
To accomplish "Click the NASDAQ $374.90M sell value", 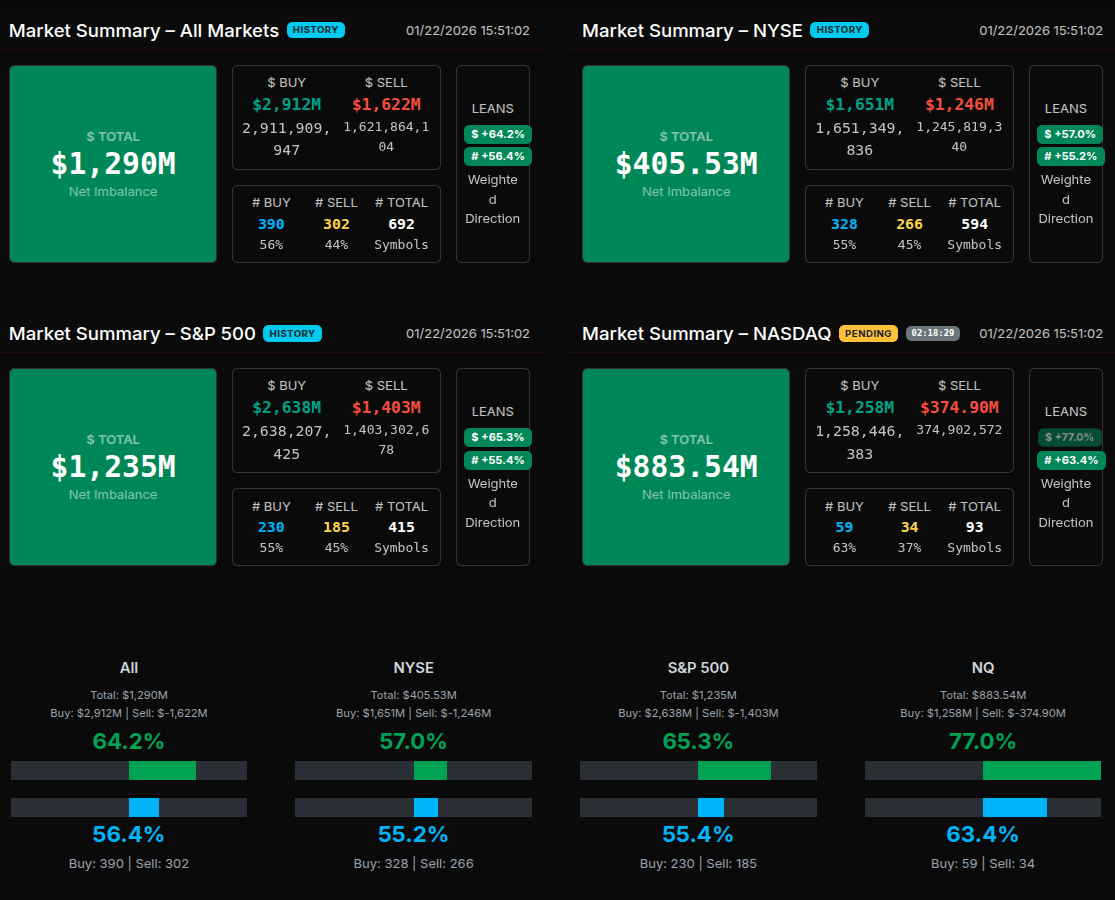I will tap(960, 407).
